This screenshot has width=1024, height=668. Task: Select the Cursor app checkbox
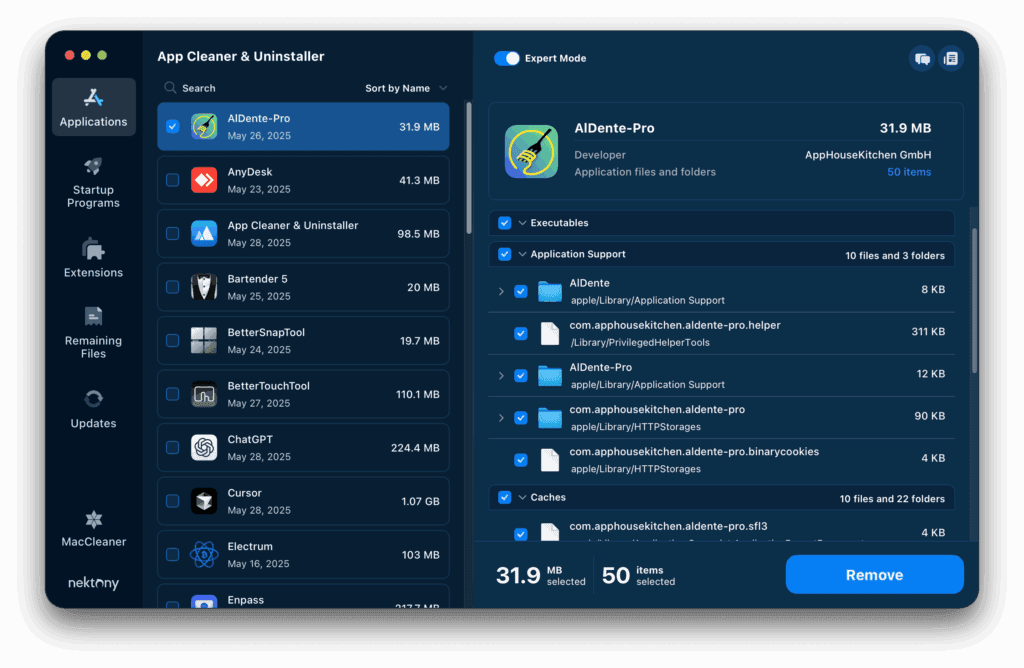(x=172, y=501)
